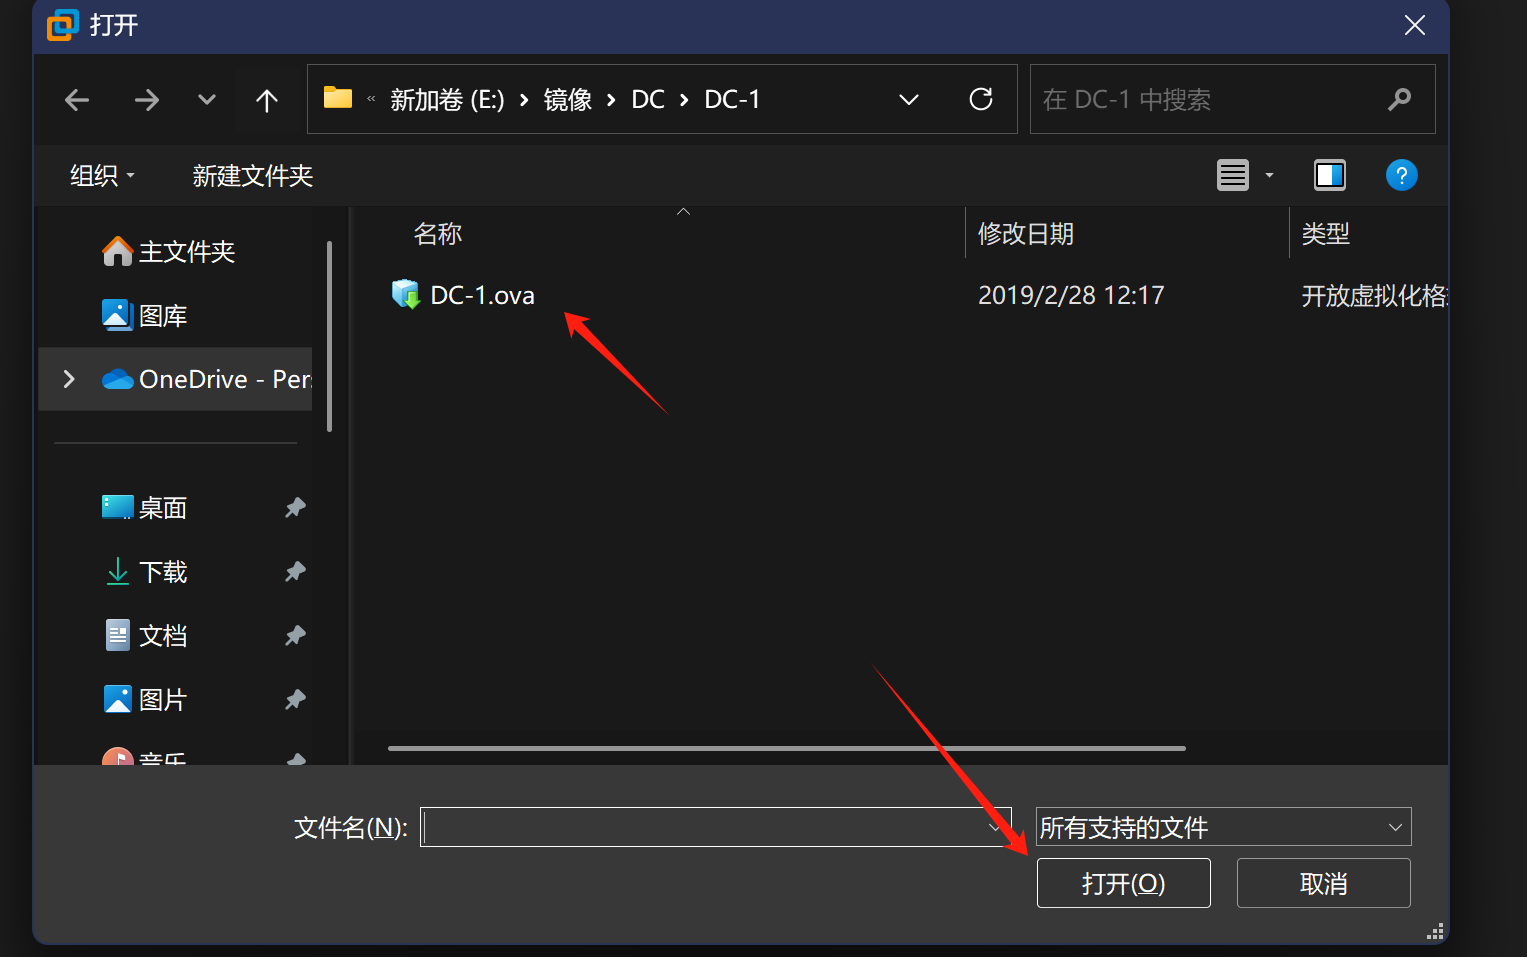Click the search magnifier icon
Image resolution: width=1527 pixels, height=957 pixels.
click(x=1400, y=99)
